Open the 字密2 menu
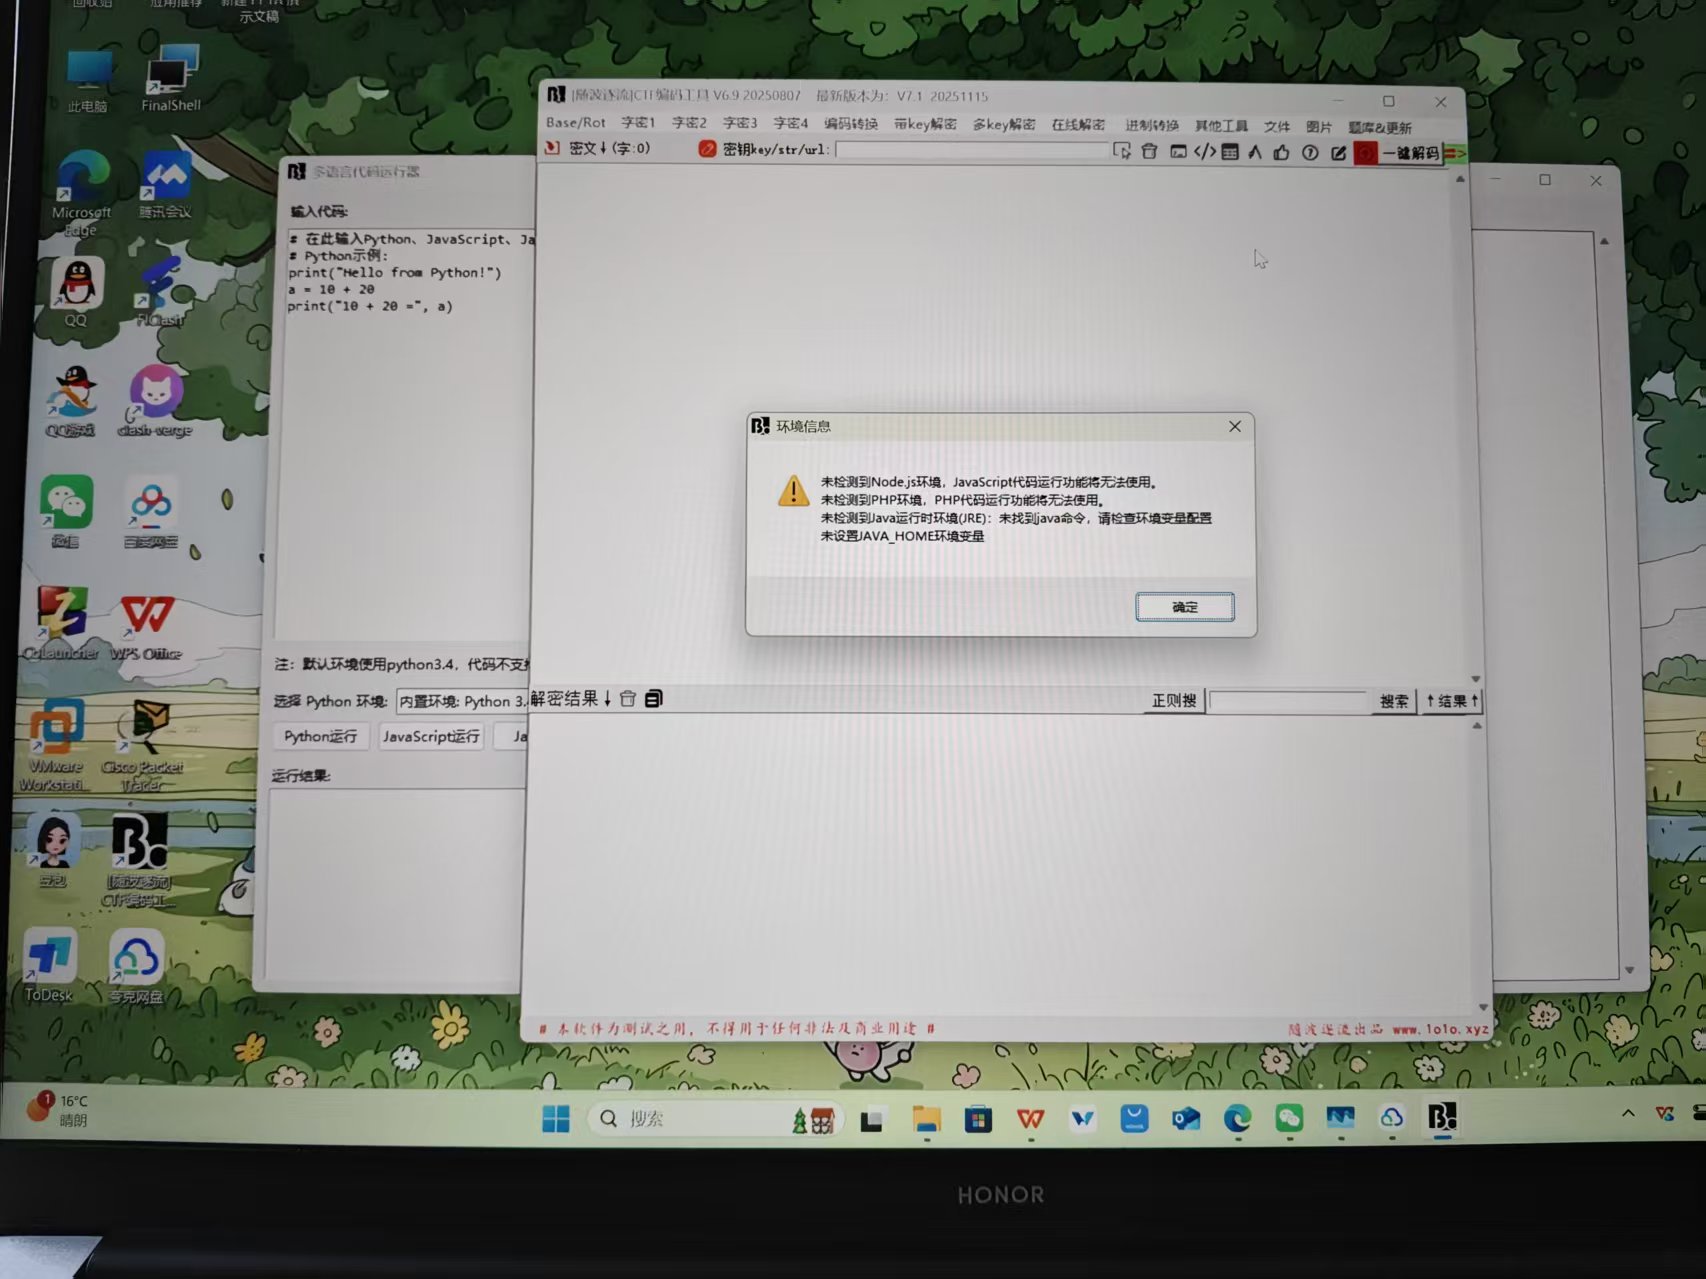This screenshot has width=1706, height=1279. [689, 123]
